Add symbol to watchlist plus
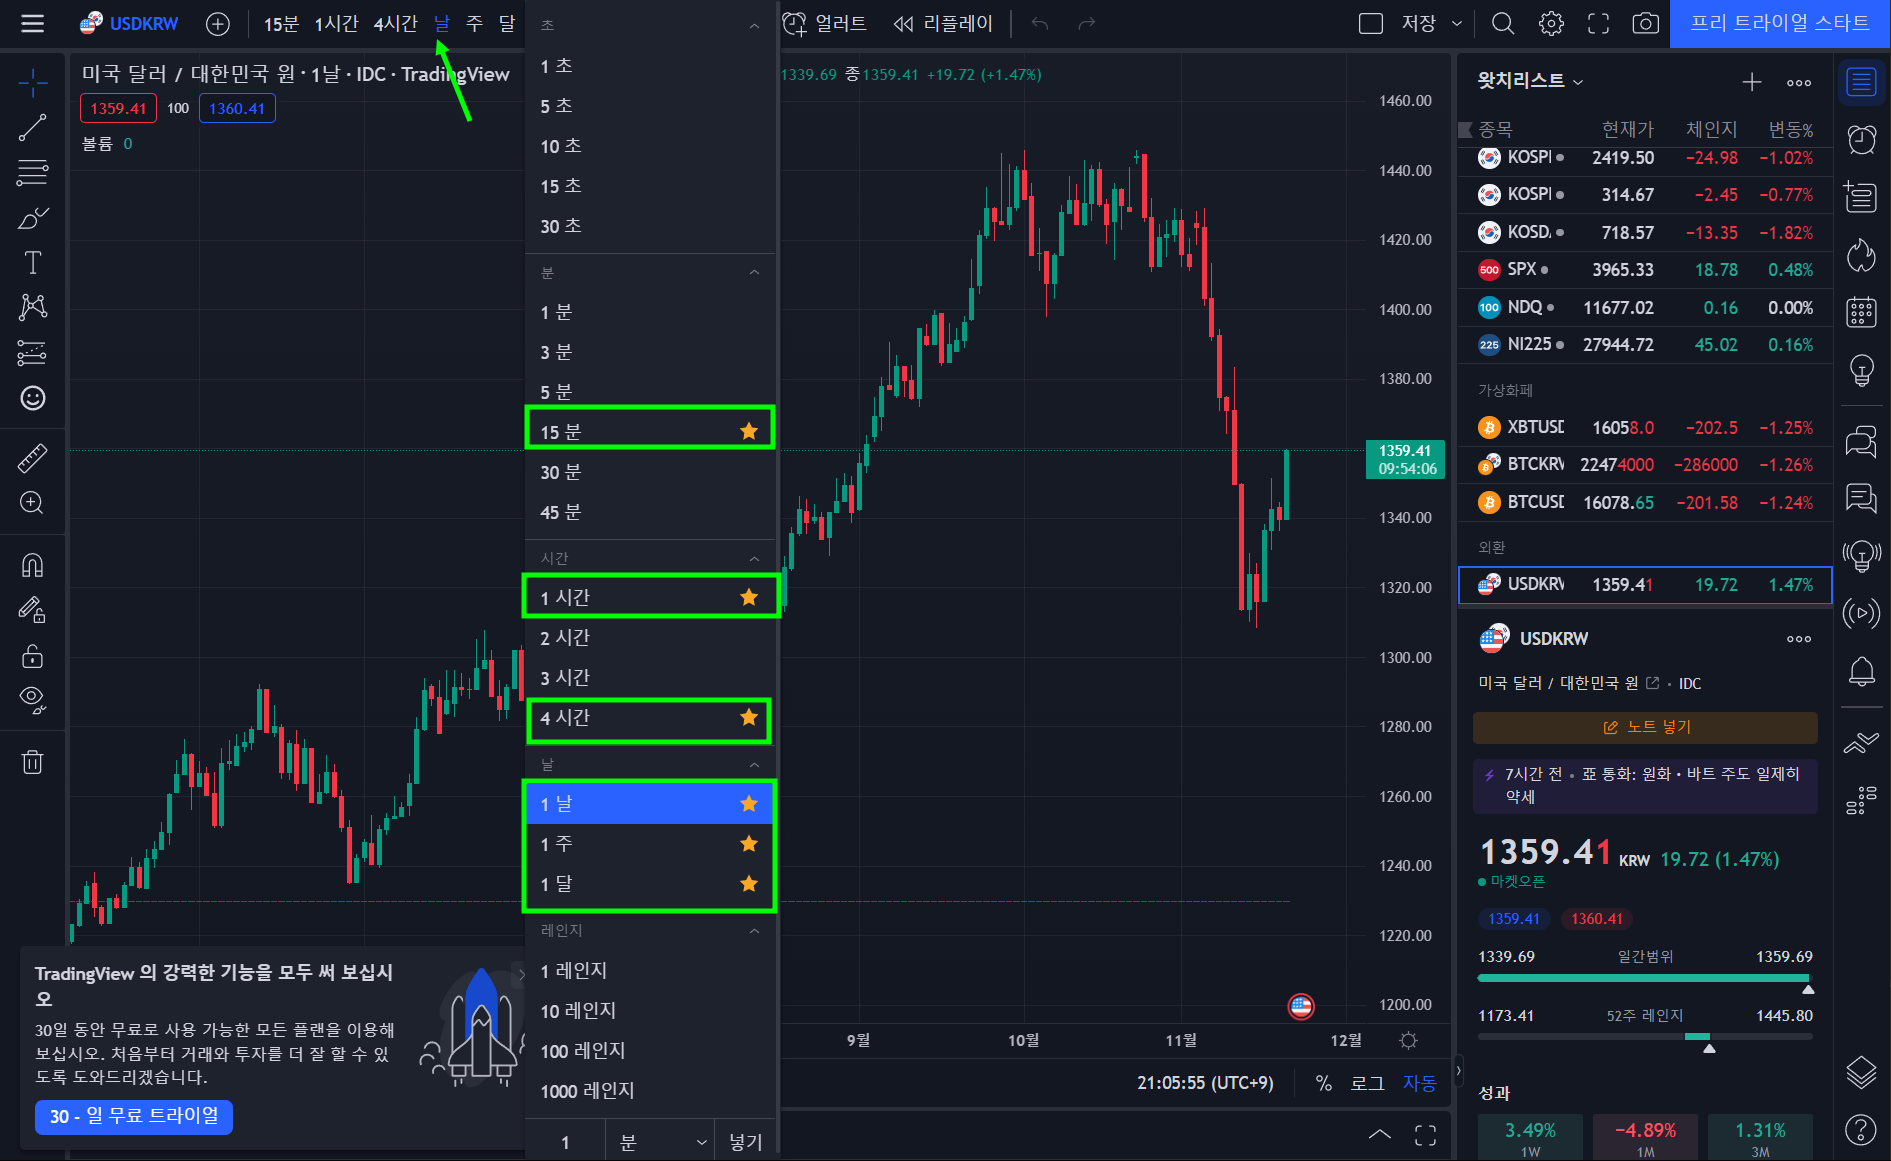Image resolution: width=1891 pixels, height=1161 pixels. coord(1752,82)
